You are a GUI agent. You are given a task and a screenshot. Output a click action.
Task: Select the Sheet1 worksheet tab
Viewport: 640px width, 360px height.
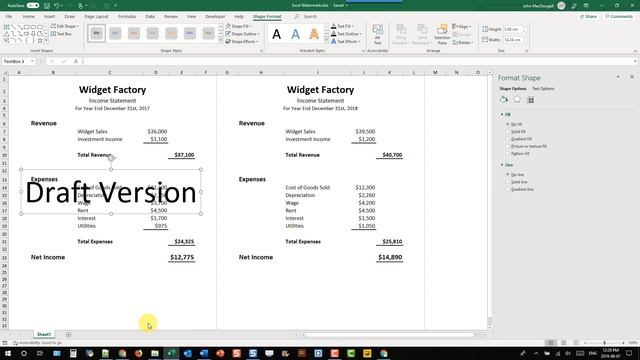point(44,334)
